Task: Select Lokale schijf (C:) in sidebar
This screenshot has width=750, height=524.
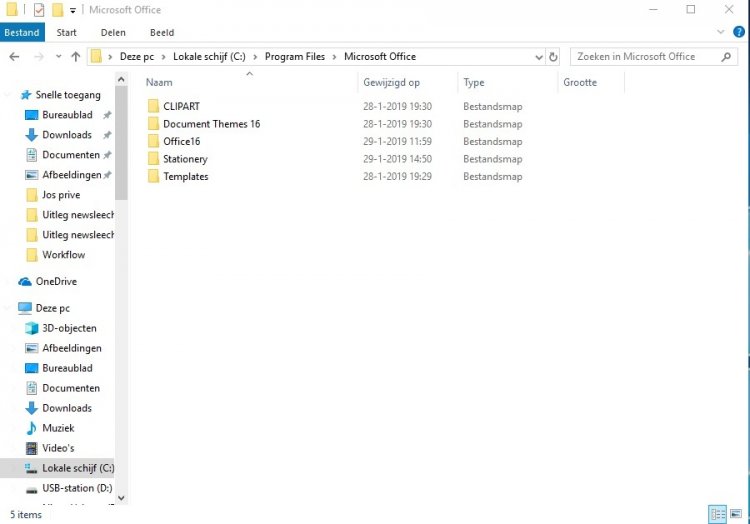Action: pyautogui.click(x=77, y=468)
